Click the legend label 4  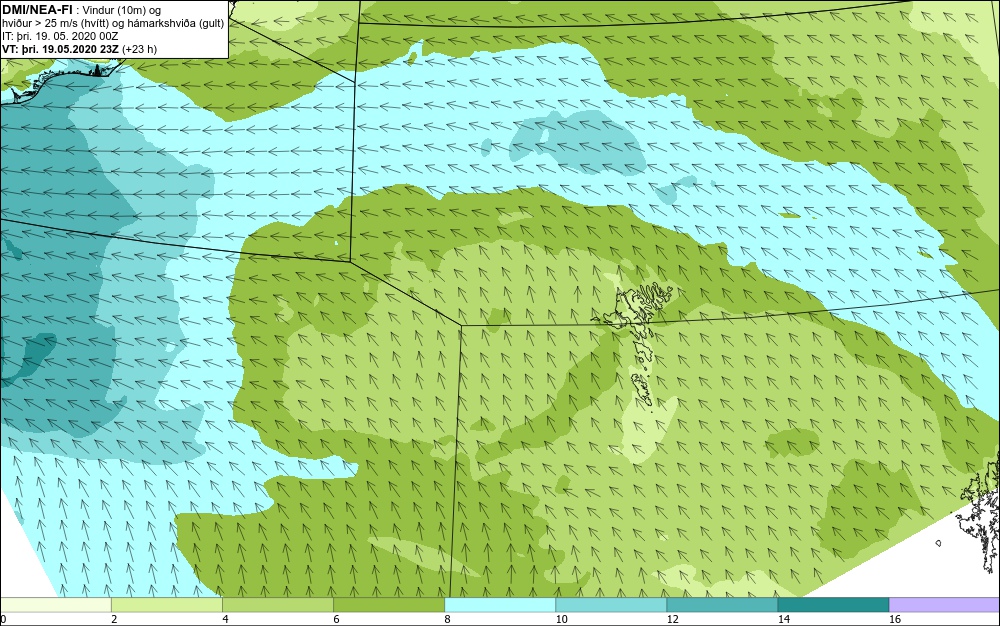point(225,619)
